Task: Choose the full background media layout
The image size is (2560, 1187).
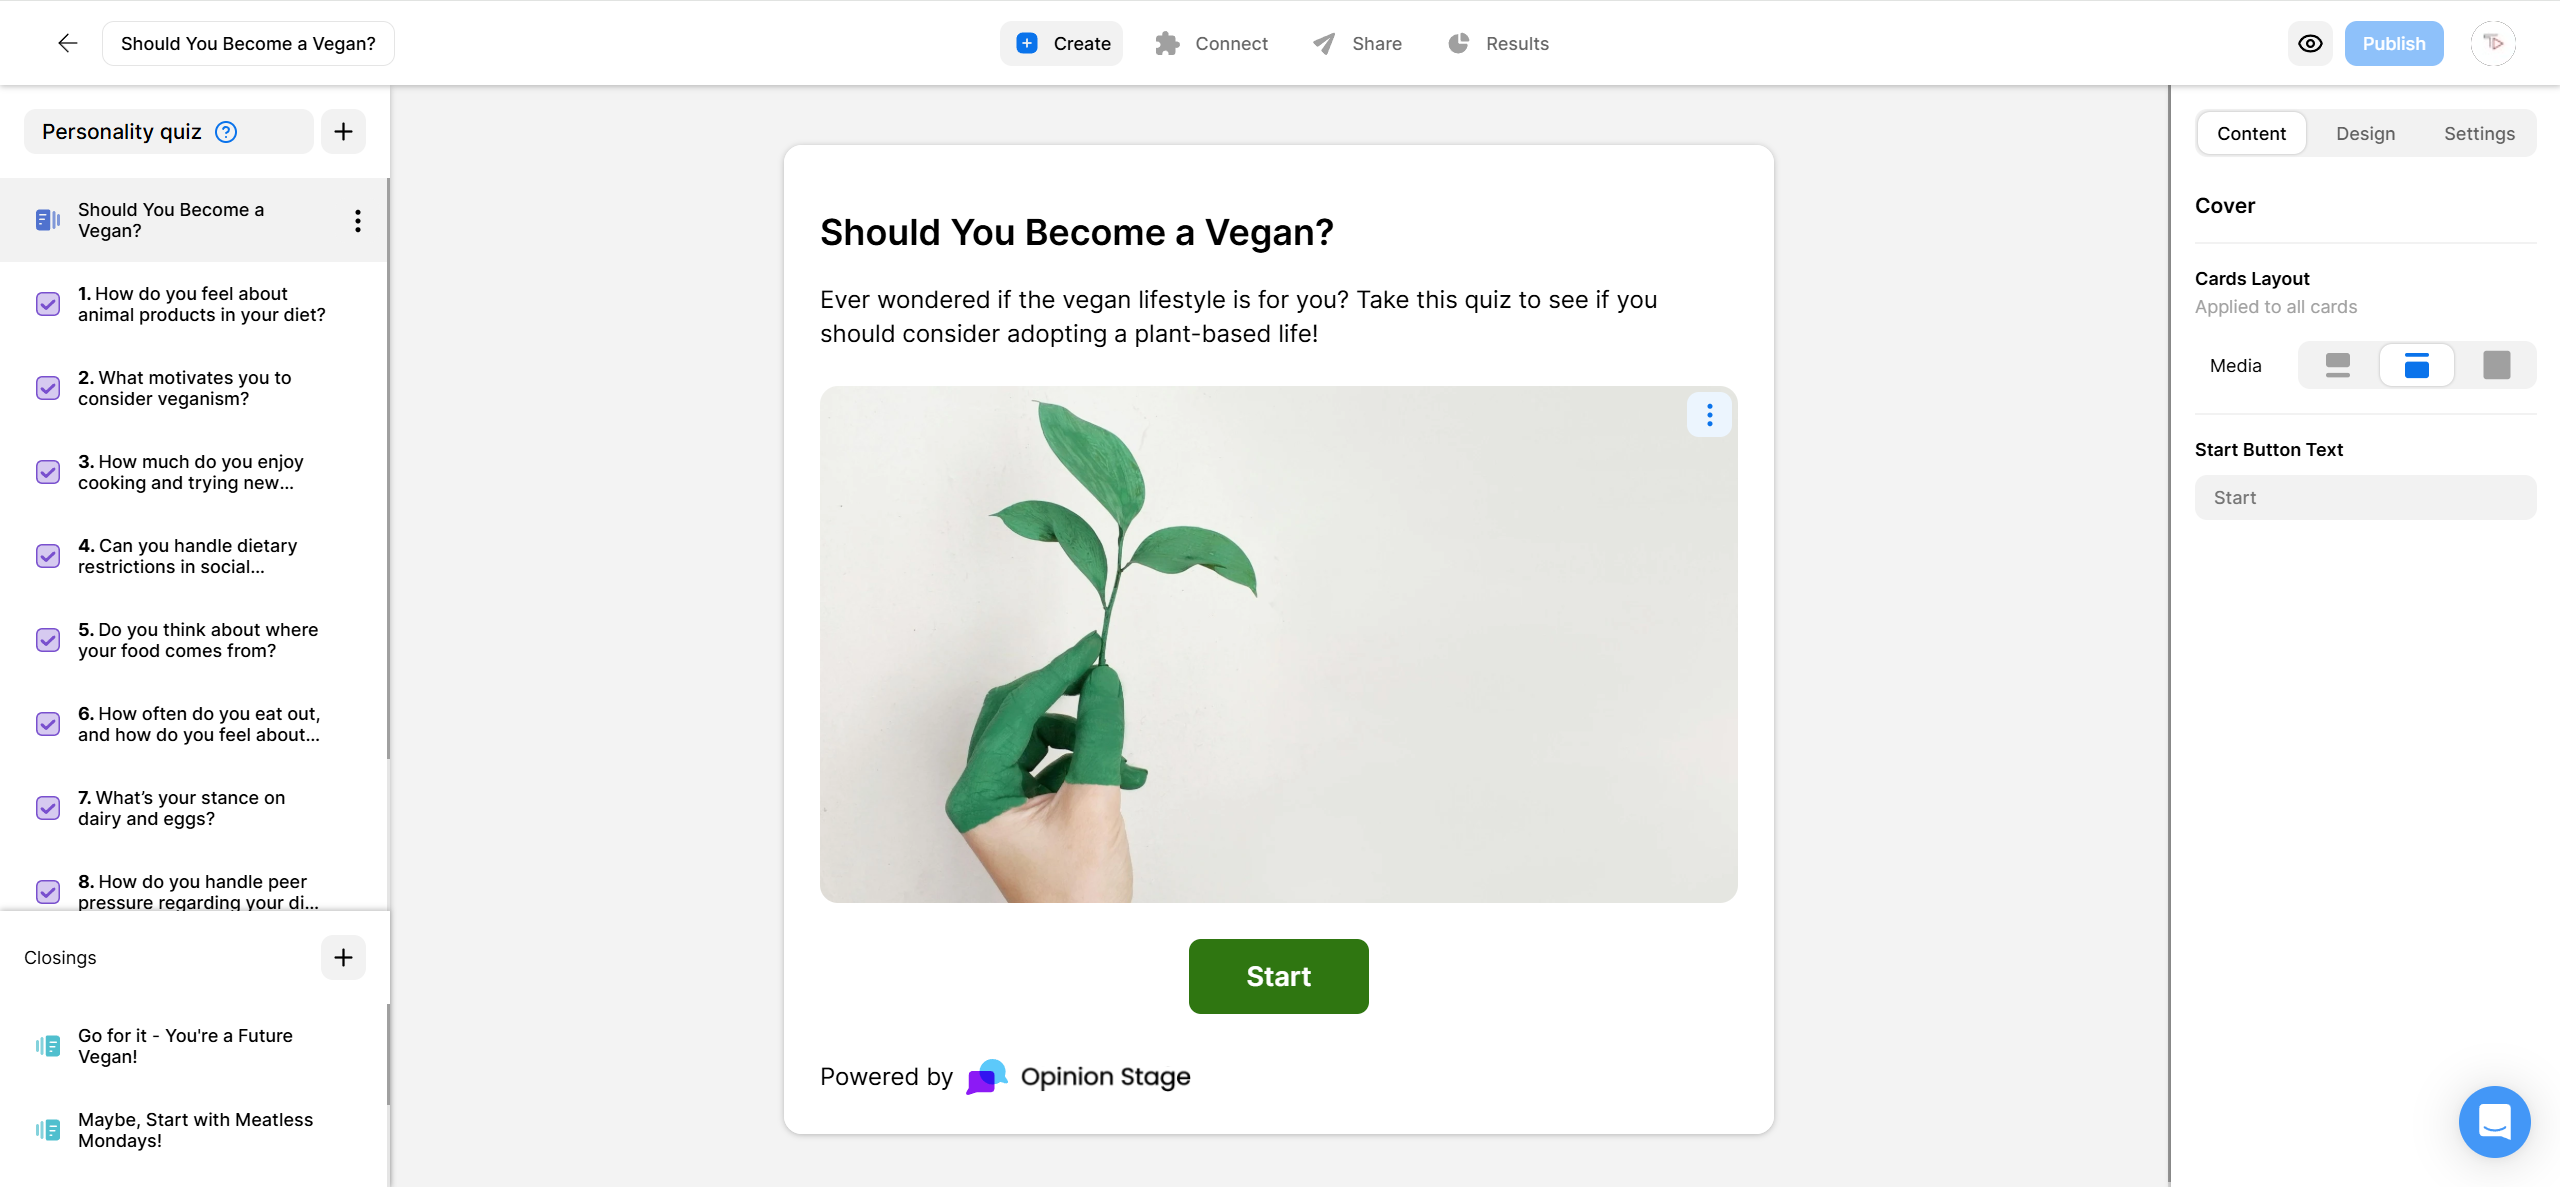Action: [2496, 365]
